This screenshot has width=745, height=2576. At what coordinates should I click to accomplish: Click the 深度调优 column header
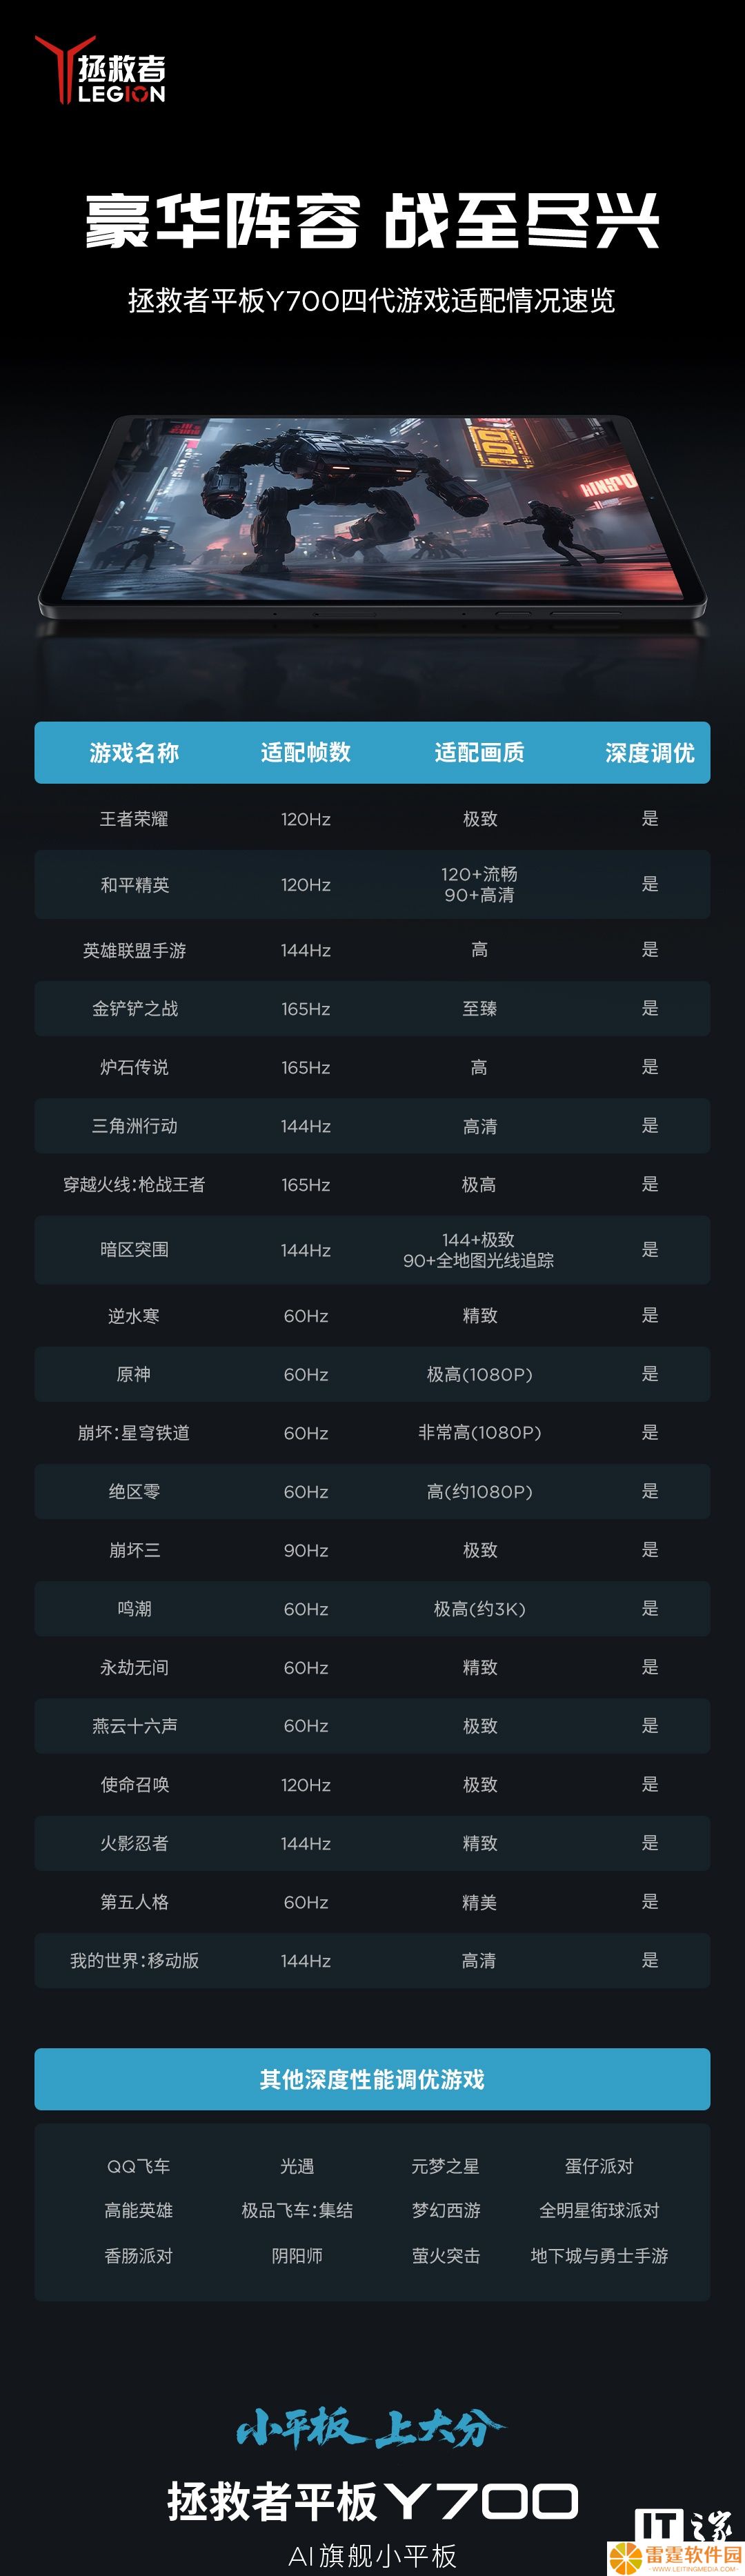tap(650, 752)
